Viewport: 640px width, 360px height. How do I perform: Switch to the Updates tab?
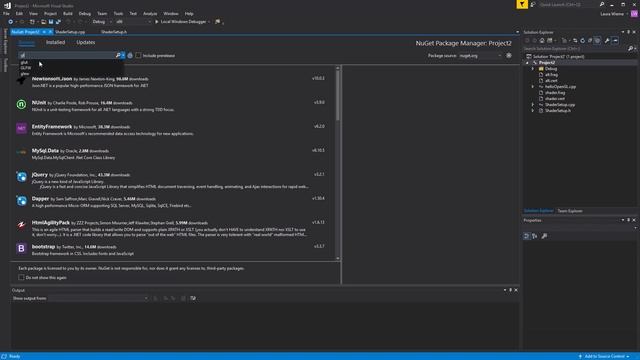click(x=86, y=42)
